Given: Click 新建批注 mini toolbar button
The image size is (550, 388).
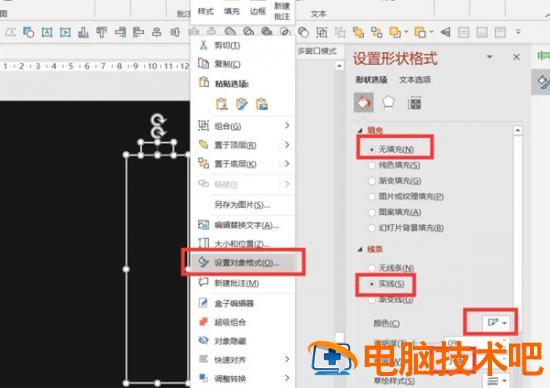Looking at the screenshot, I should [282, 11].
